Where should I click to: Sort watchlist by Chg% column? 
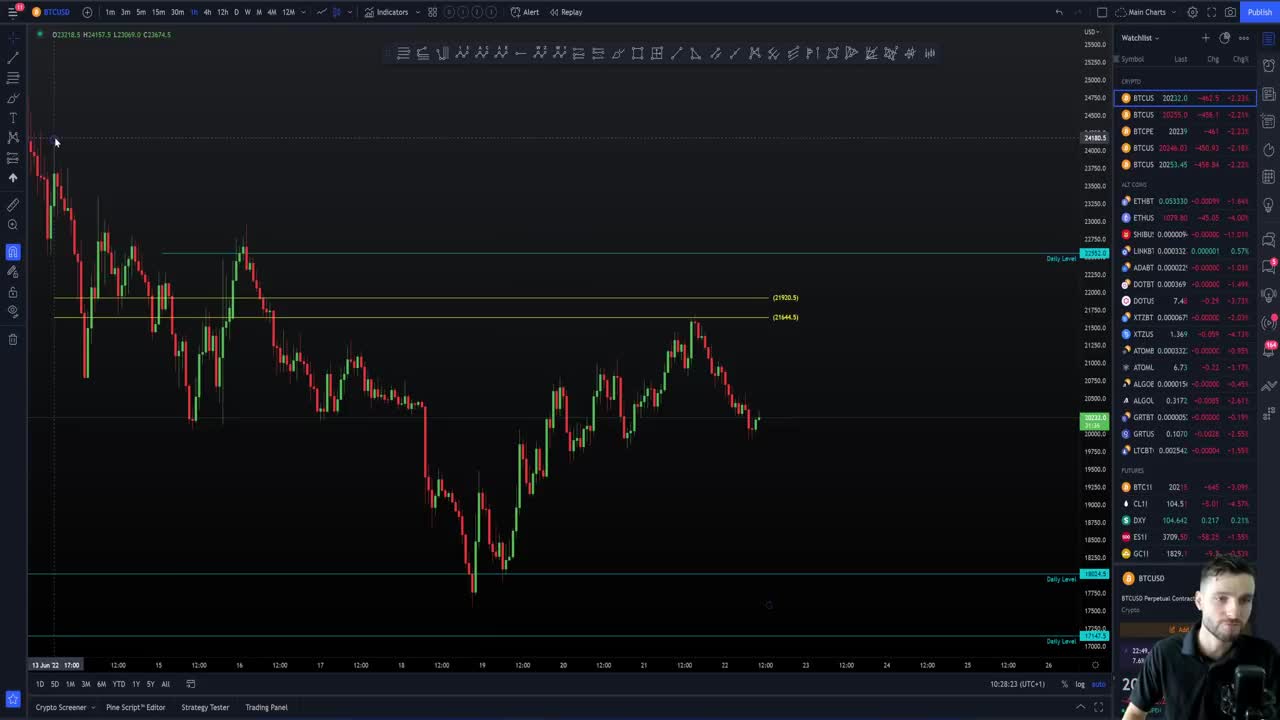click(1240, 59)
